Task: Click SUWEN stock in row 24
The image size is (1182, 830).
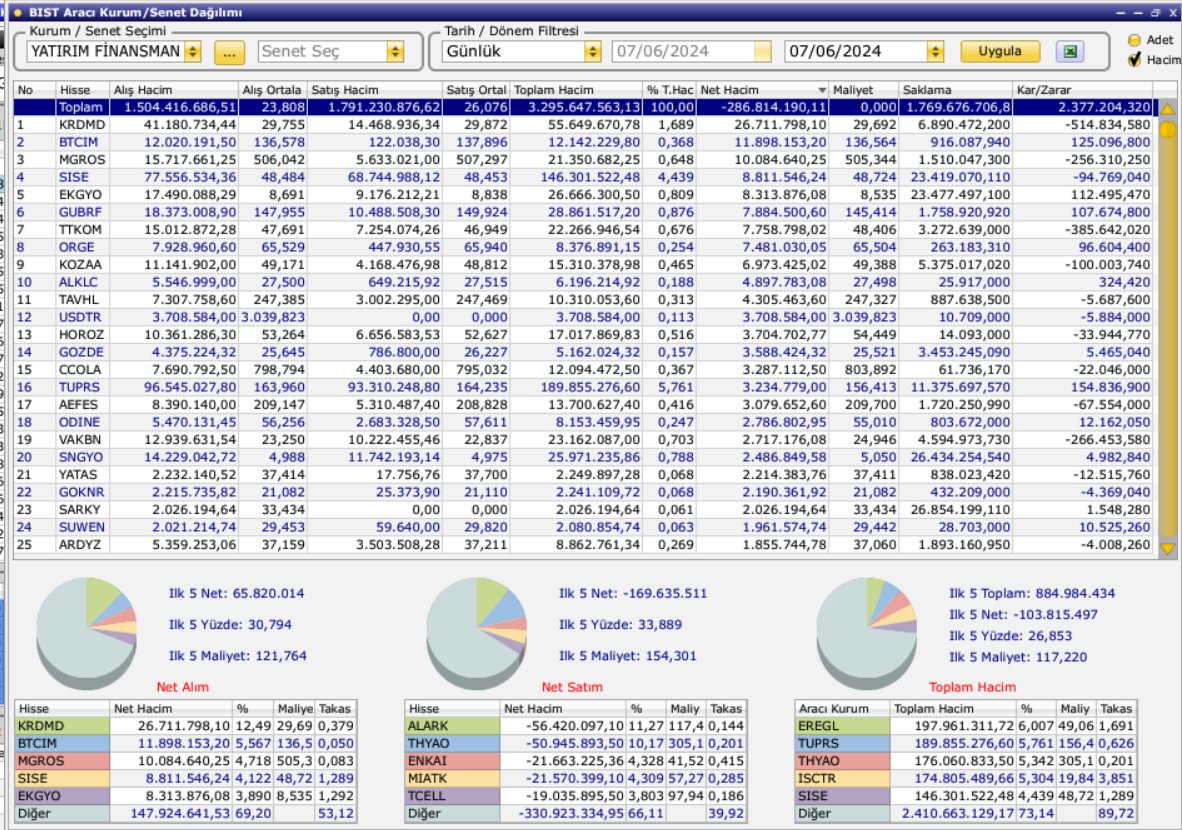Action: click(x=81, y=527)
